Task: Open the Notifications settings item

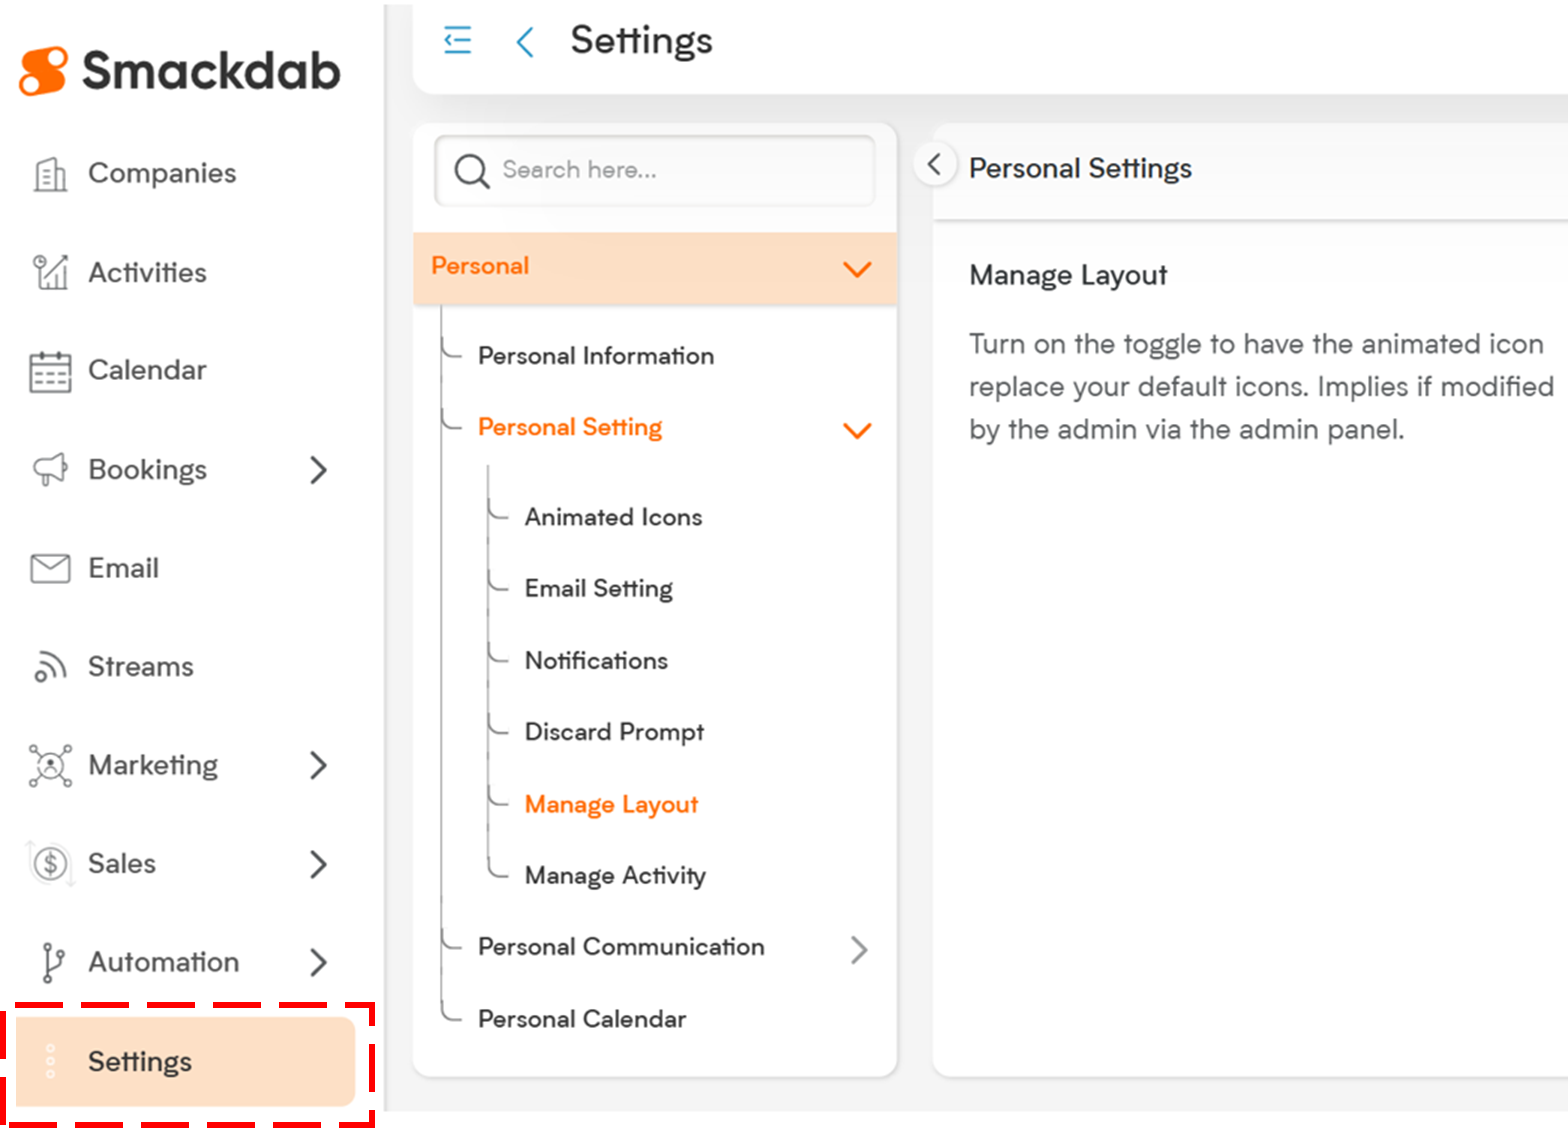Action: (x=596, y=660)
